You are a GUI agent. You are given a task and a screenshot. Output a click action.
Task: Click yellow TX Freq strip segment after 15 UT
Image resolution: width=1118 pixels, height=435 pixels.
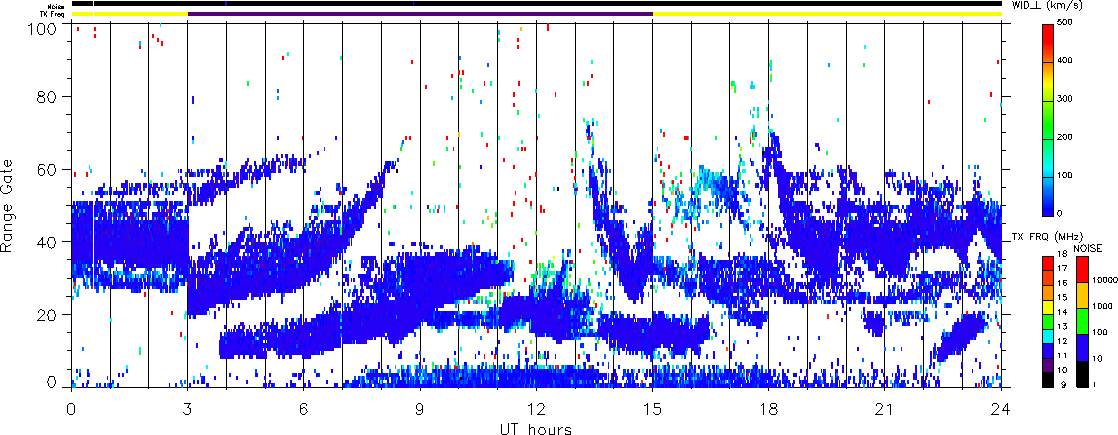point(827,14)
